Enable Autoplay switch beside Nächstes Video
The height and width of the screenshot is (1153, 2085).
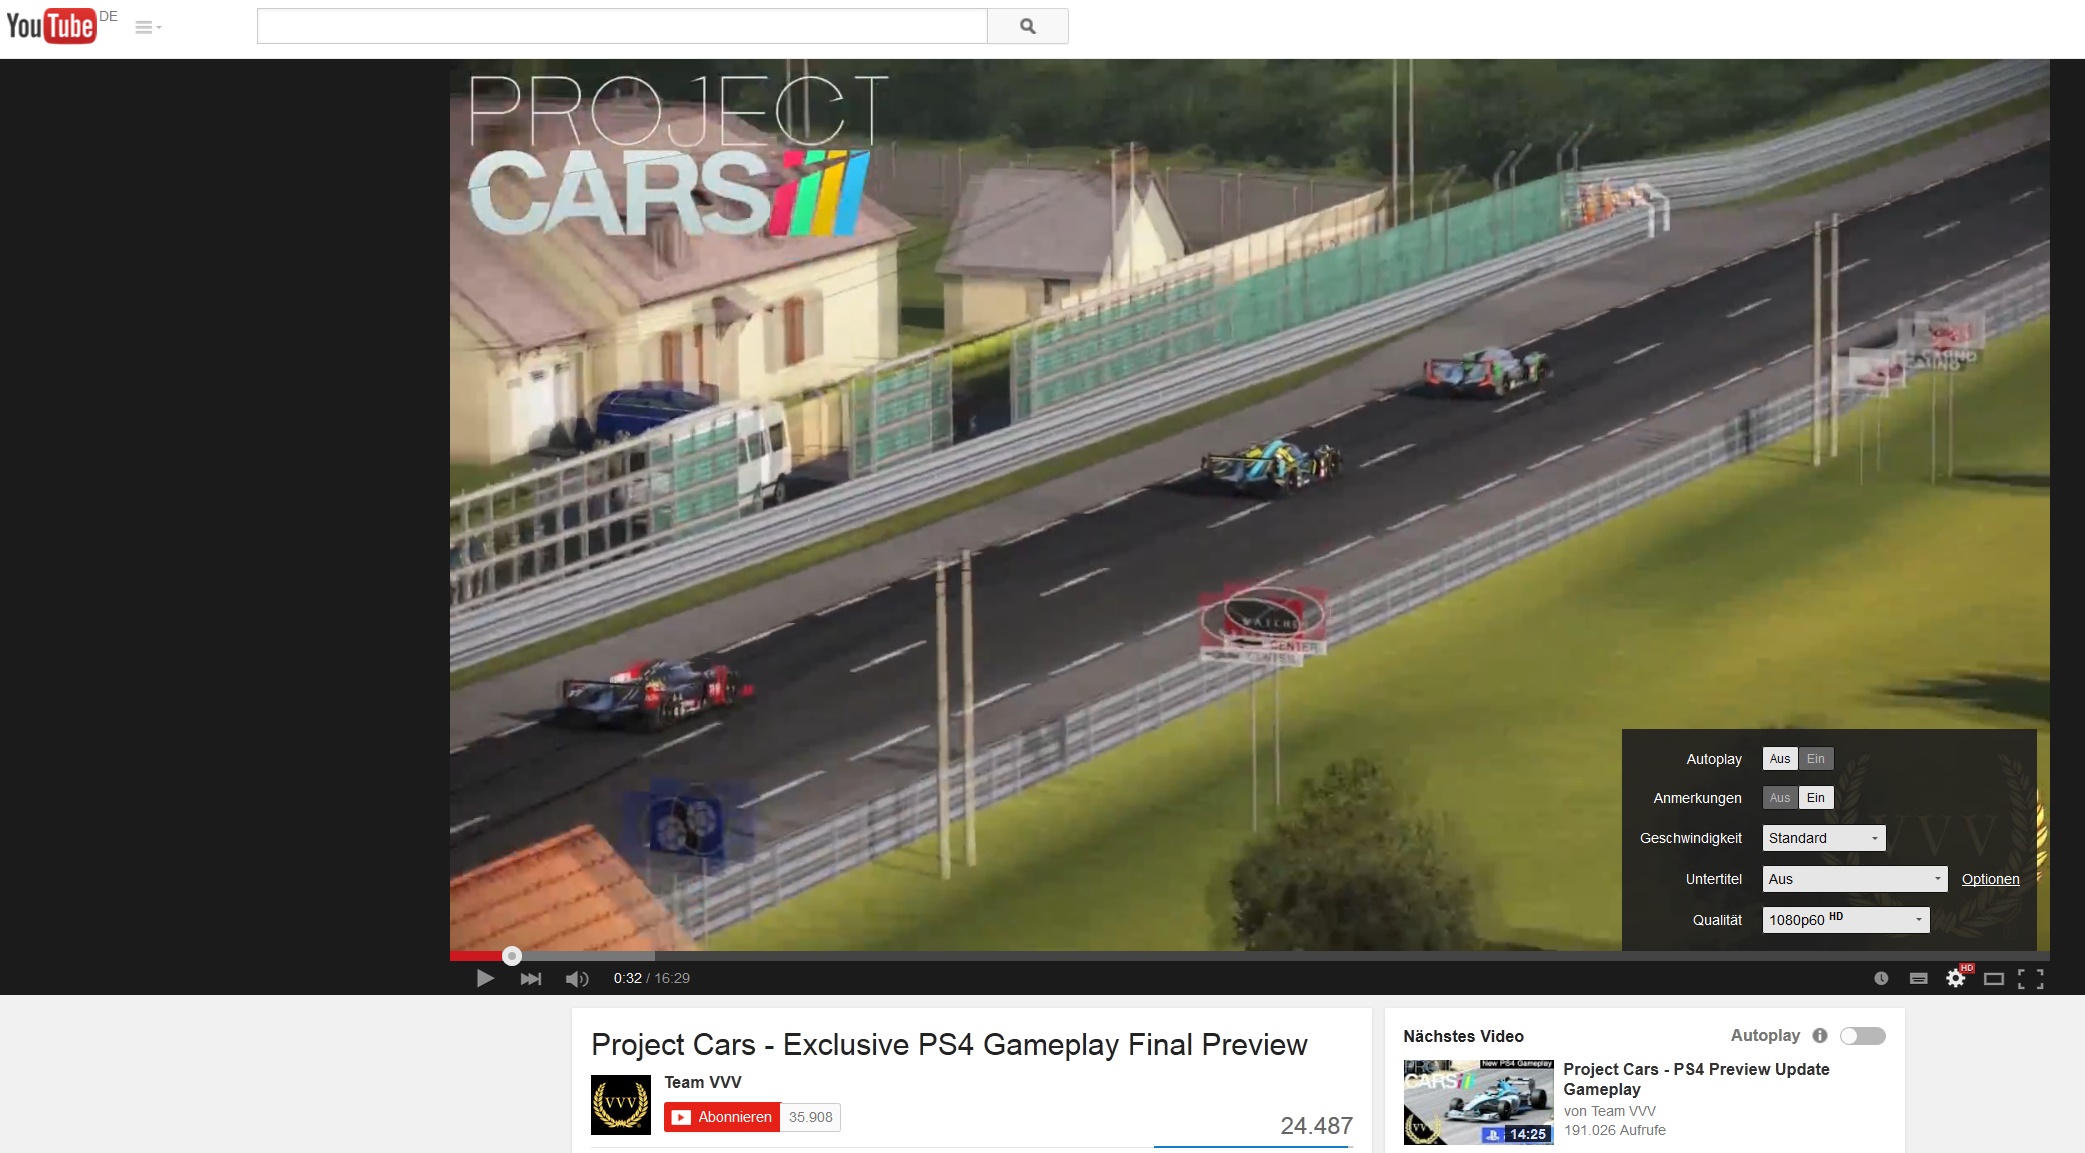pyautogui.click(x=1863, y=1036)
